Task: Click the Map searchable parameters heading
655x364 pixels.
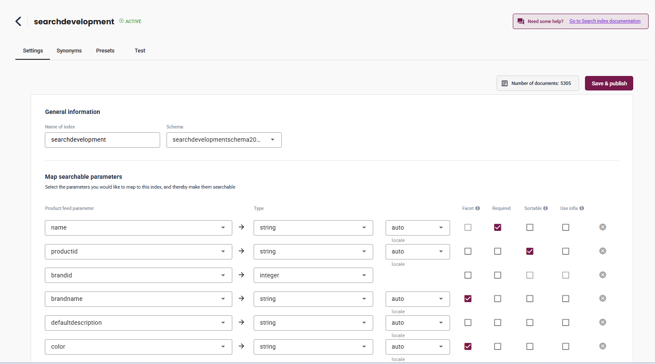Action: (83, 176)
